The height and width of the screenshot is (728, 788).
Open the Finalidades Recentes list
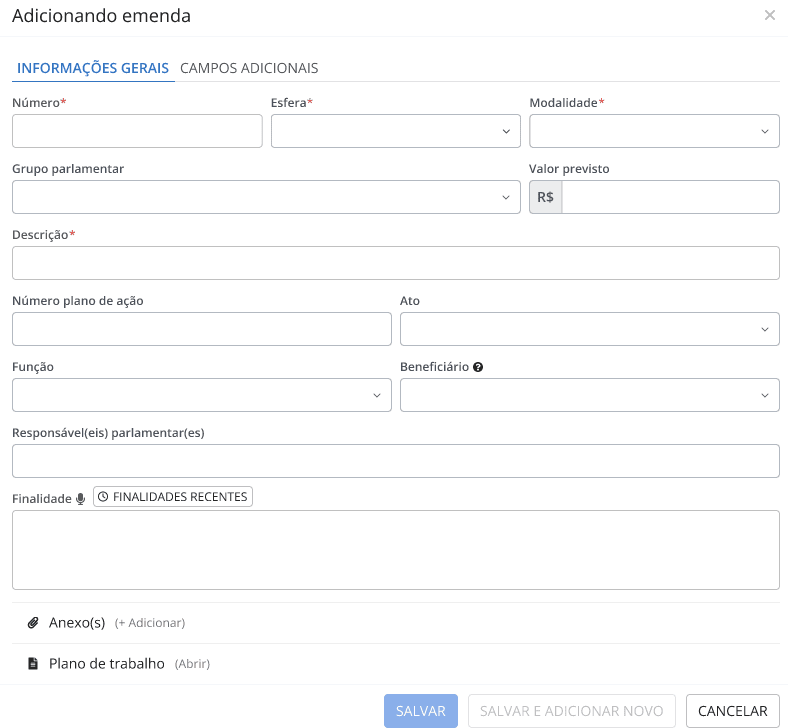173,497
